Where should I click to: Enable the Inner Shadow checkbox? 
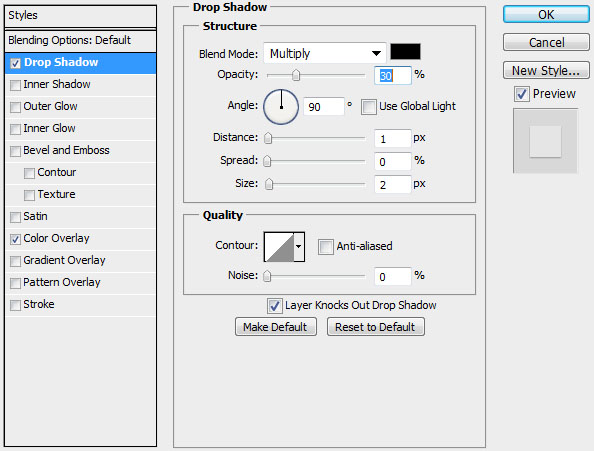coord(16,85)
